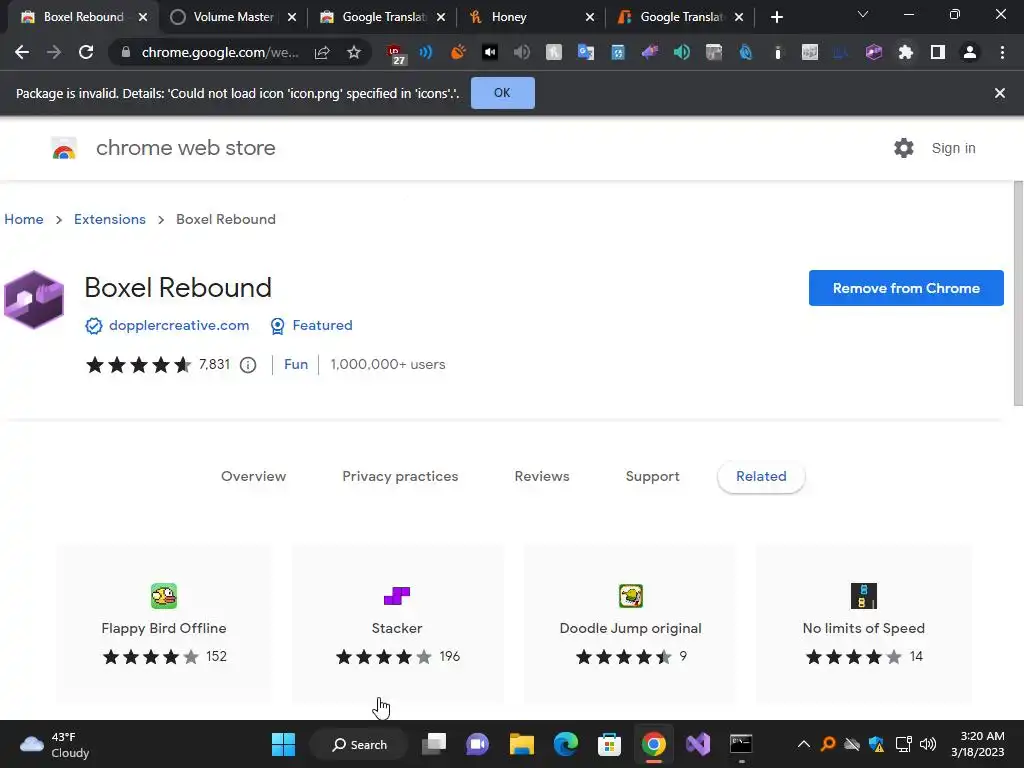
Task: Open the Stacker extension card
Action: pos(397,624)
